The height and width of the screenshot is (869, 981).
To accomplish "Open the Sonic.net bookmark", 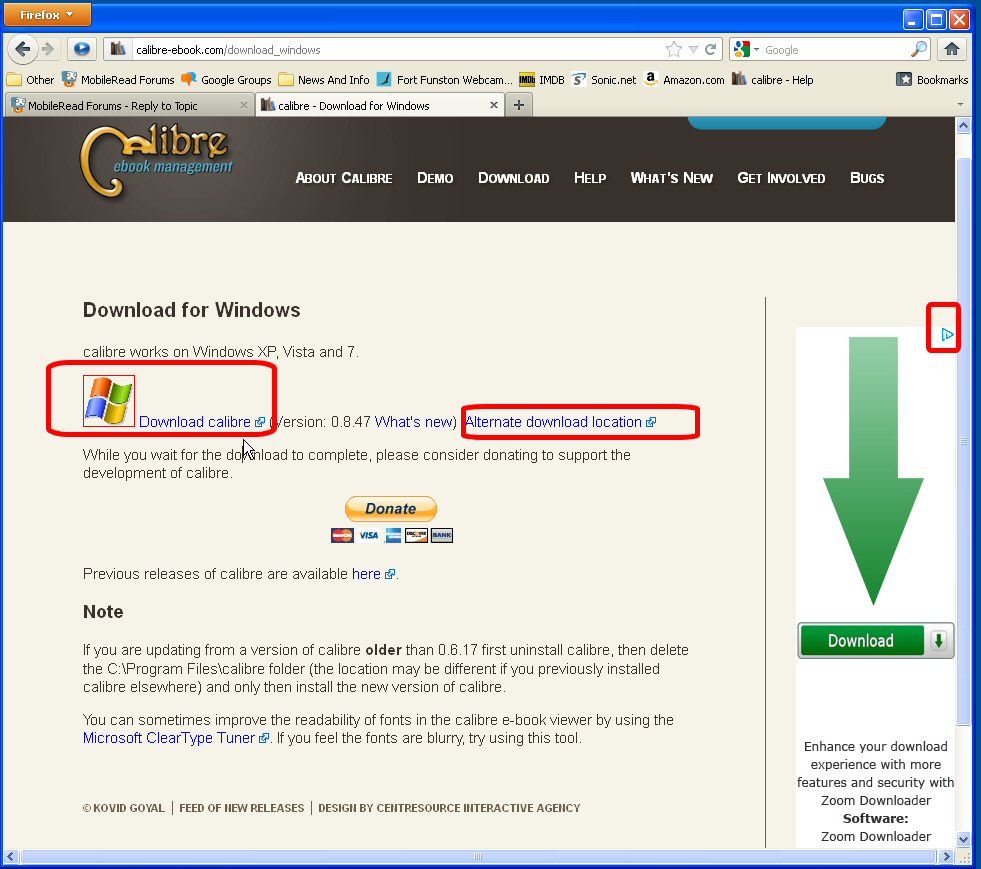I will (x=604, y=79).
